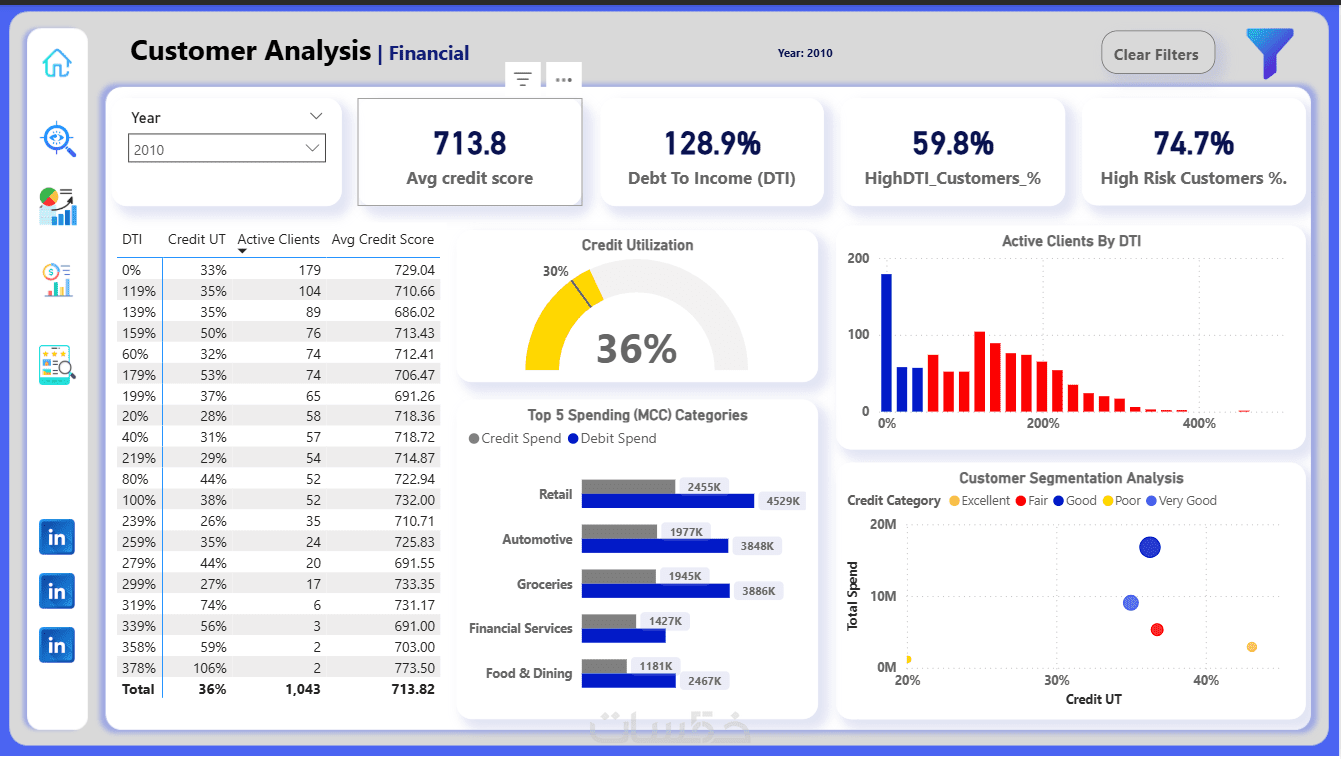Screen dimensions: 1341x759
Task: Open the mobile review search page icon
Action: (57, 365)
